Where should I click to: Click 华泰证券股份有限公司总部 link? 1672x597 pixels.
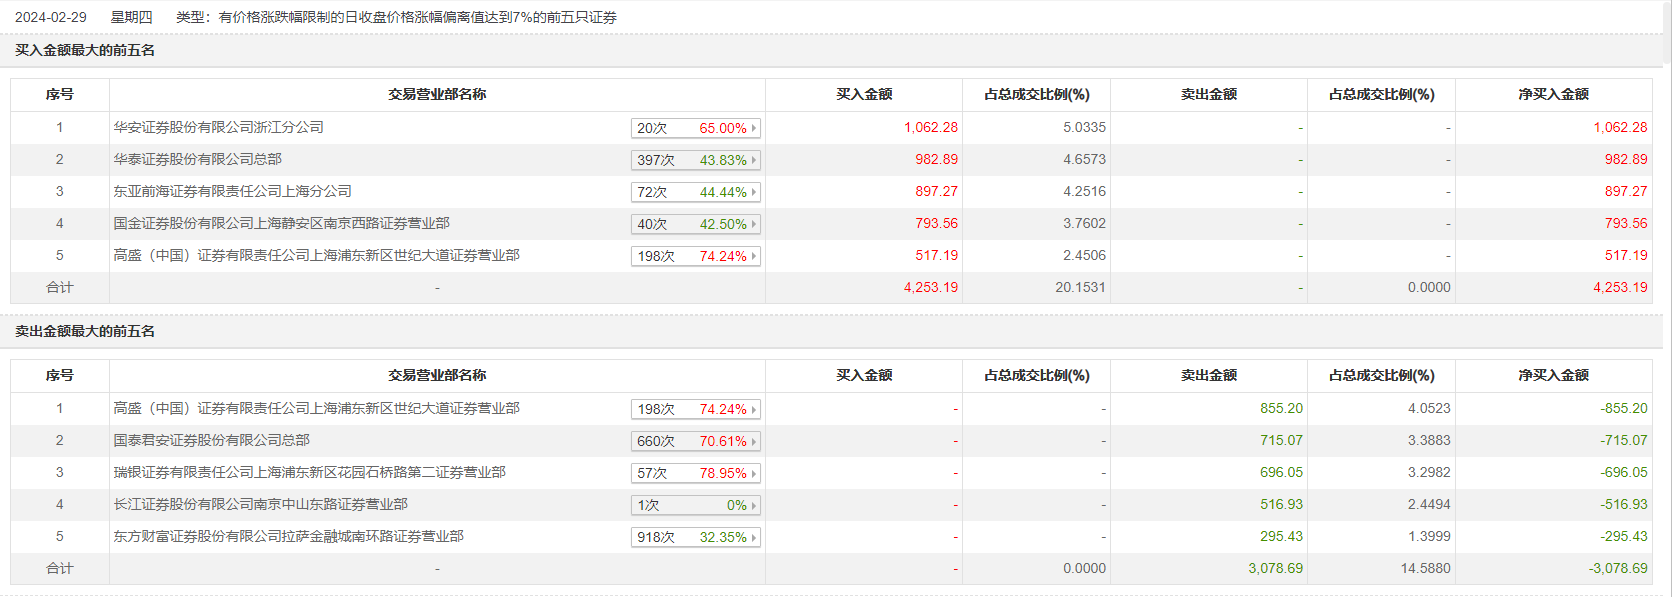tap(197, 160)
